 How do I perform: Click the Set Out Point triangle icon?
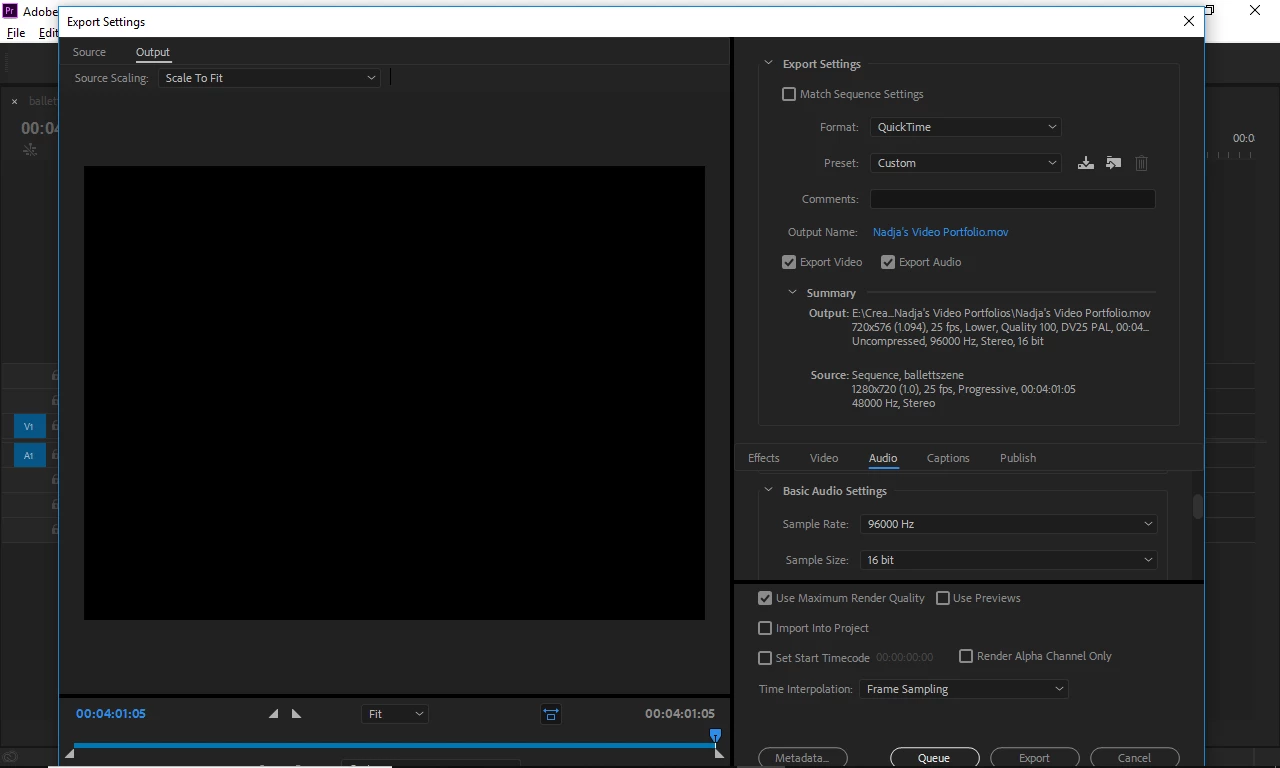pyautogui.click(x=296, y=714)
